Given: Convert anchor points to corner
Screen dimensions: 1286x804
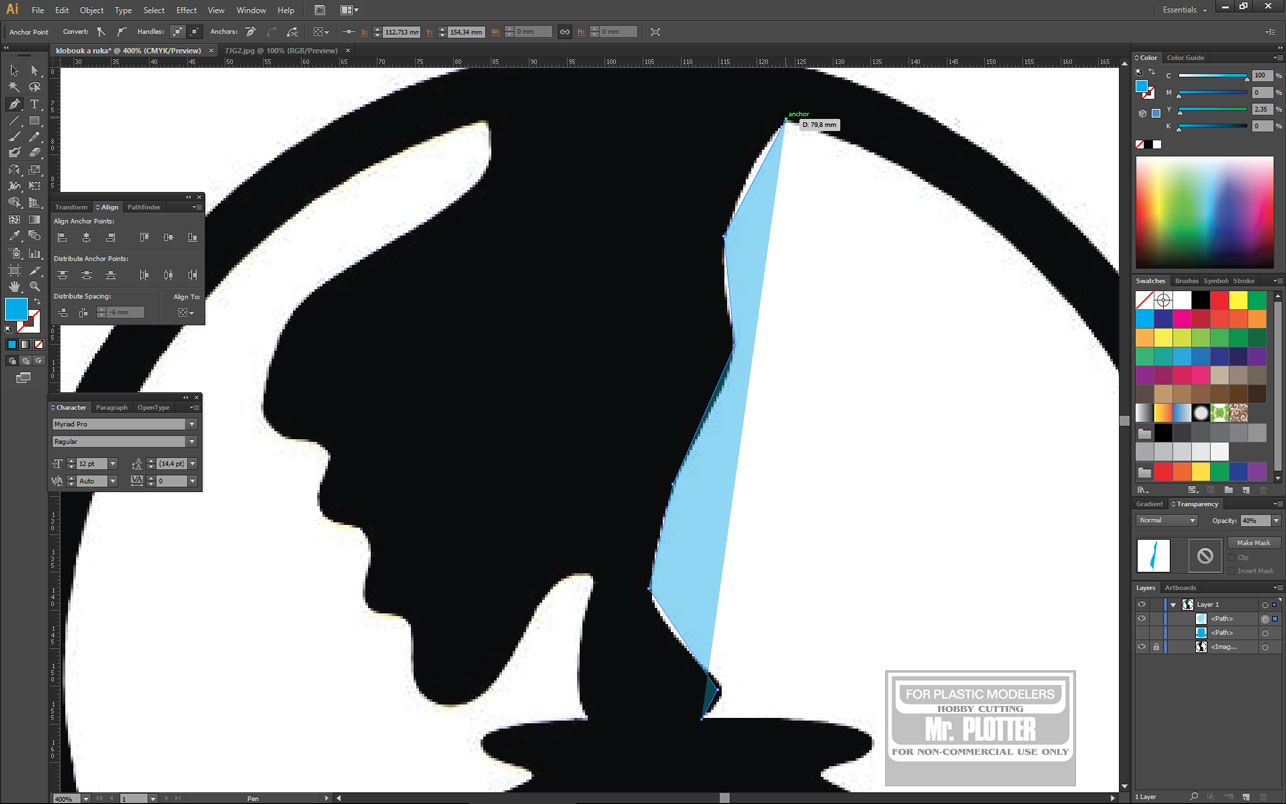Looking at the screenshot, I should click(x=101, y=32).
